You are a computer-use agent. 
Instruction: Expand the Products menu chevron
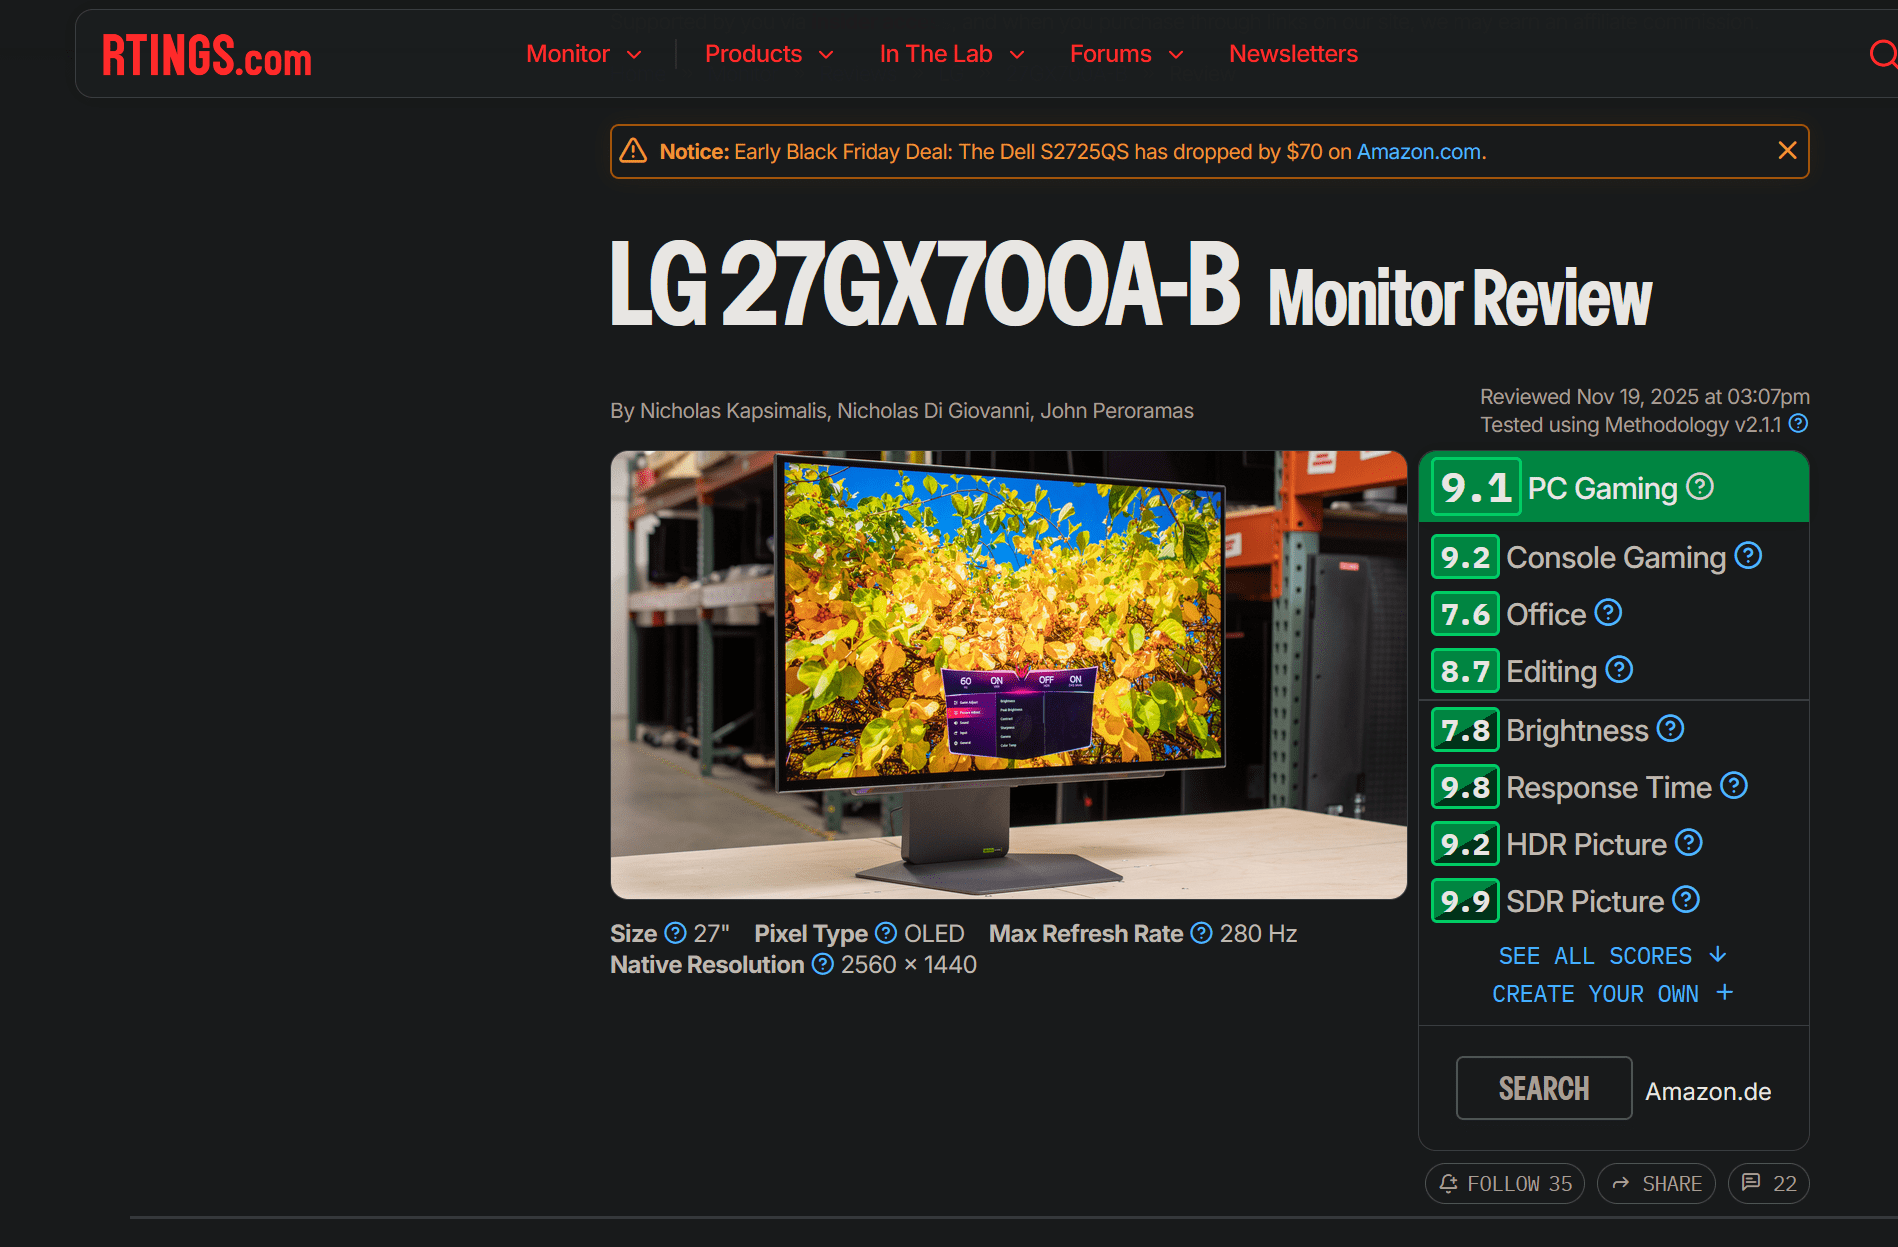826,55
